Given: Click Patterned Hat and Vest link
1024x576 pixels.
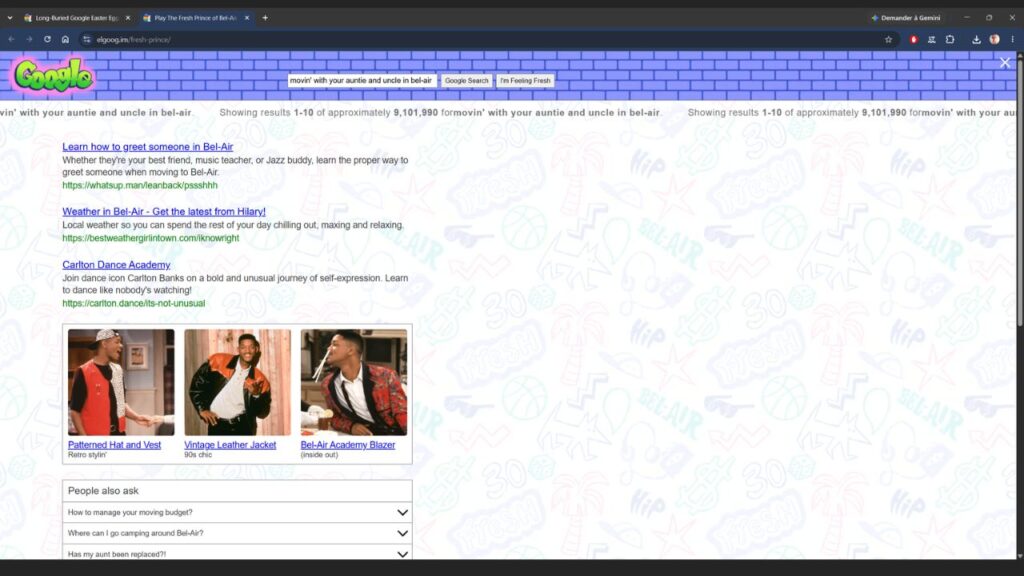Looking at the screenshot, I should pos(114,445).
